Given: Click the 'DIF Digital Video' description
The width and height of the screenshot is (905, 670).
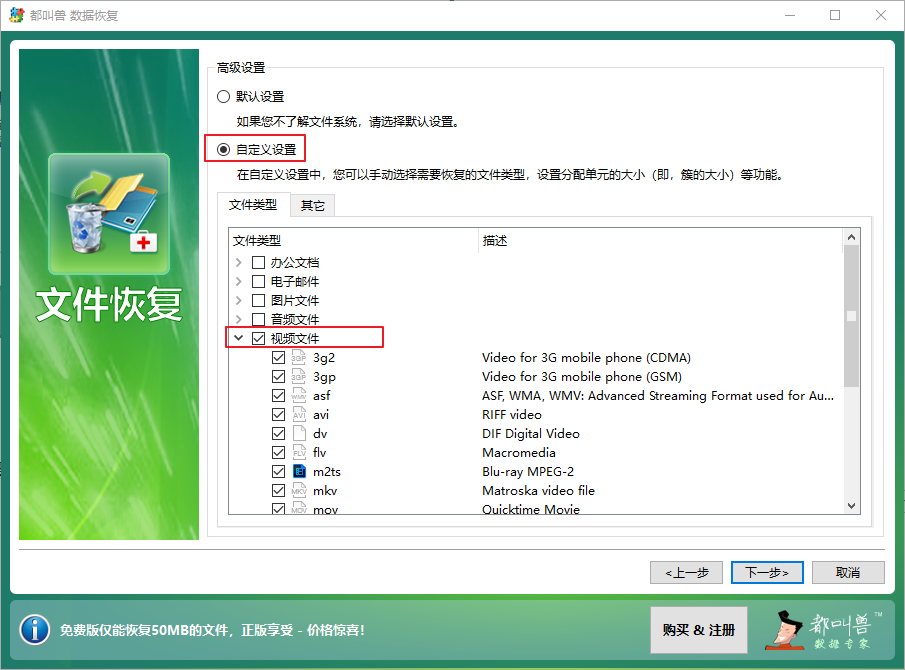Looking at the screenshot, I should [x=531, y=433].
